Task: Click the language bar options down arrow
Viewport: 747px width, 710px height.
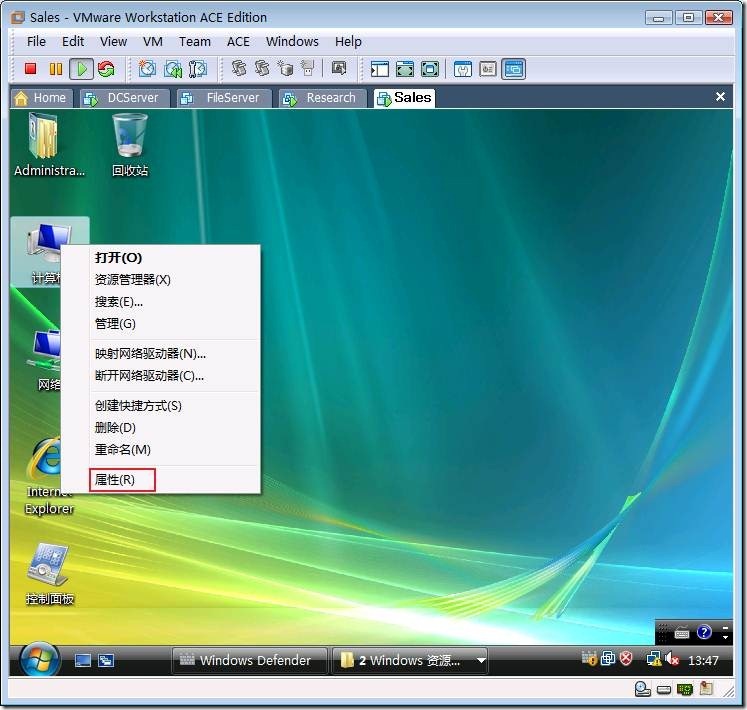Action: (x=726, y=638)
